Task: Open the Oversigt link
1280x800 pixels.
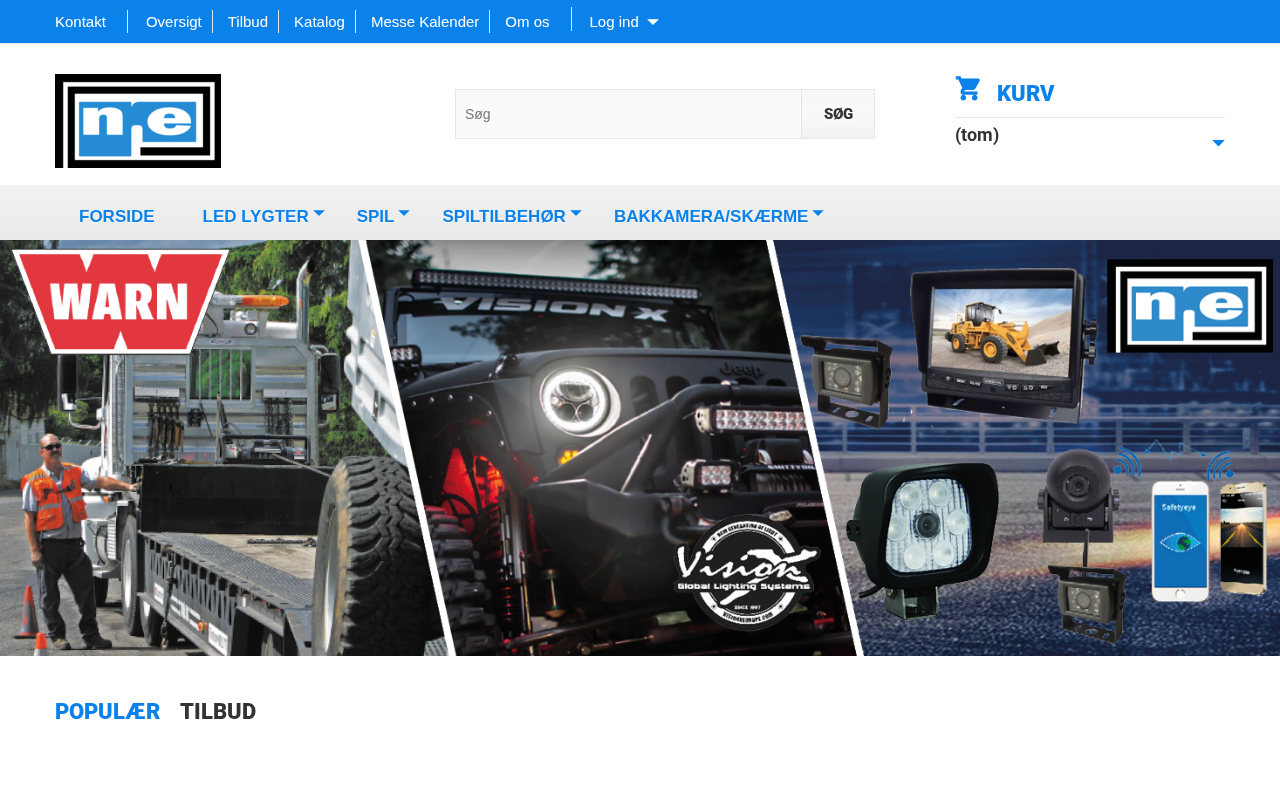Action: click(174, 22)
